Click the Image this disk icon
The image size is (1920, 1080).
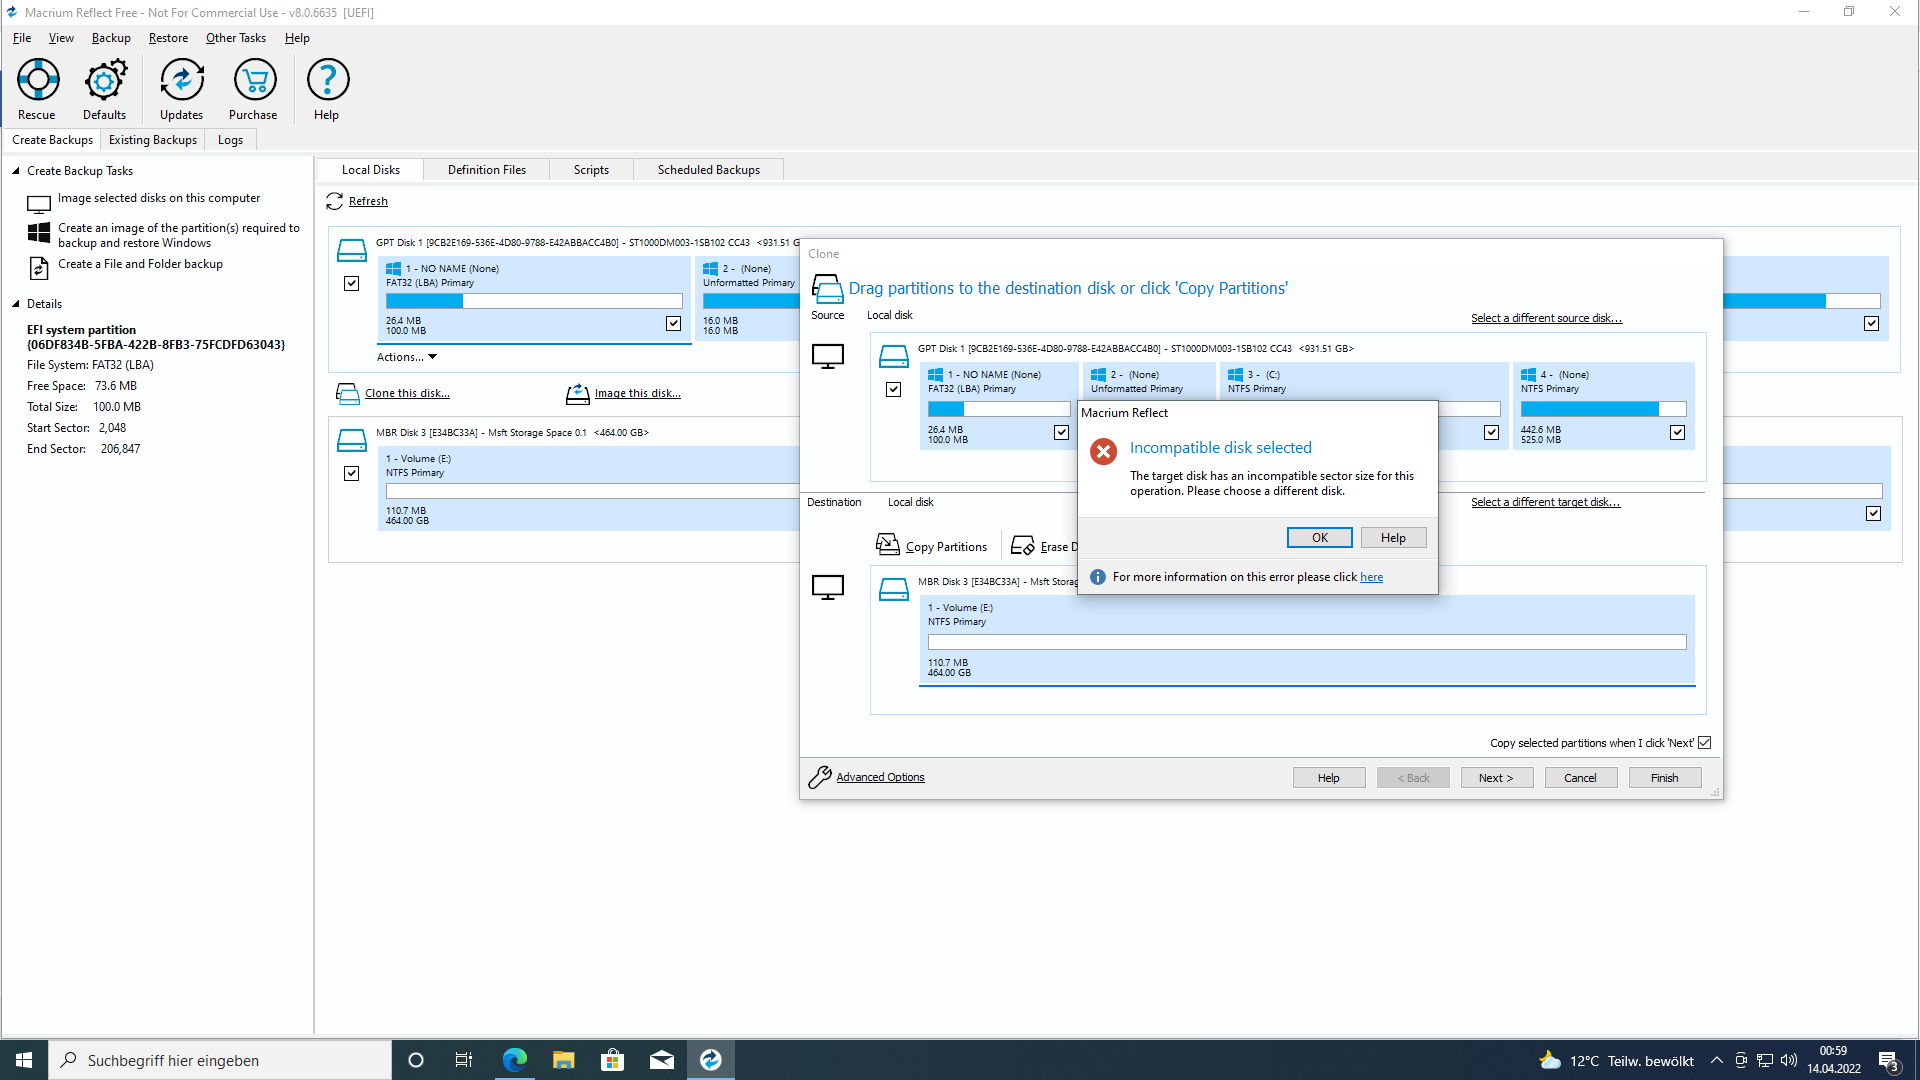tap(578, 394)
